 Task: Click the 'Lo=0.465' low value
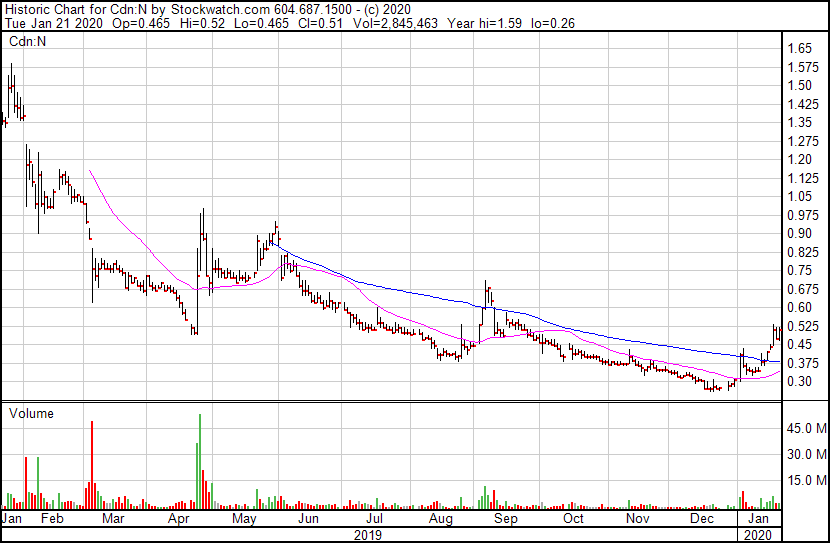(261, 23)
